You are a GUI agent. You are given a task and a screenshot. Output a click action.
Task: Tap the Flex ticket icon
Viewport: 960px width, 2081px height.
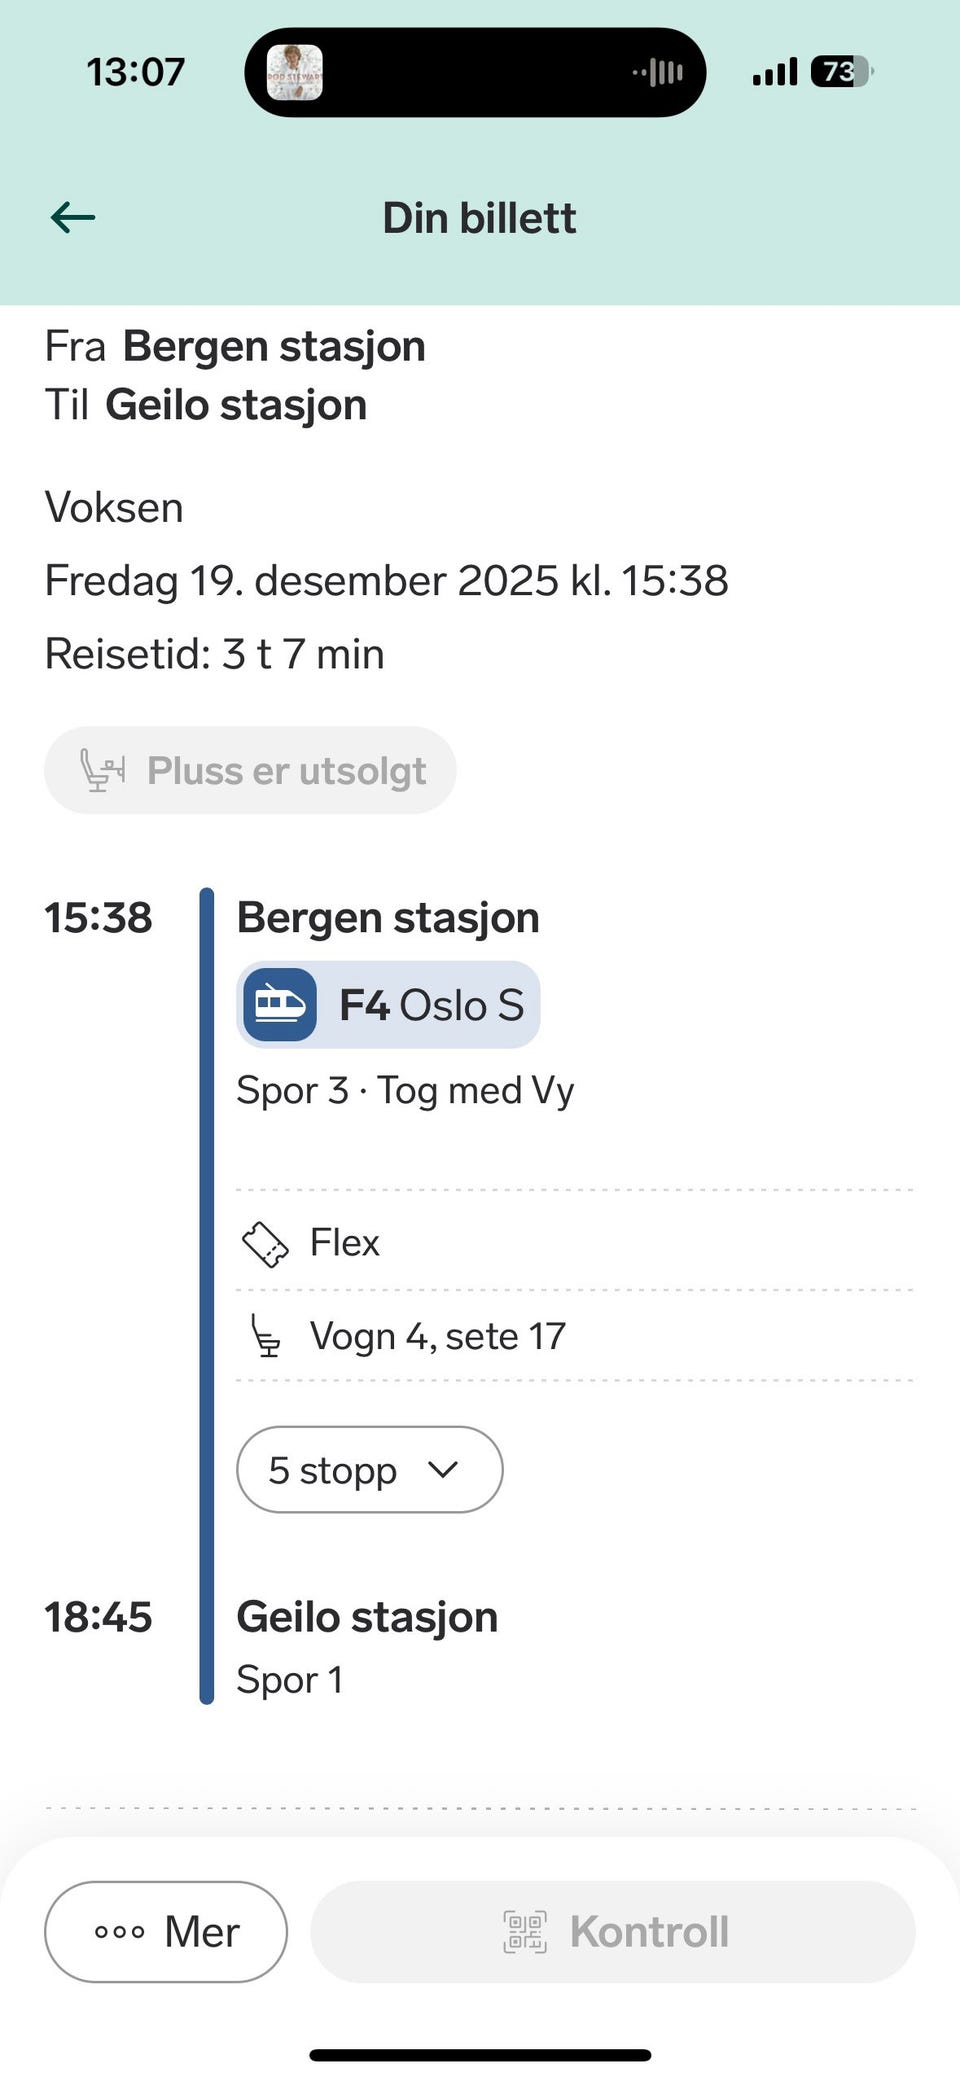[265, 1244]
